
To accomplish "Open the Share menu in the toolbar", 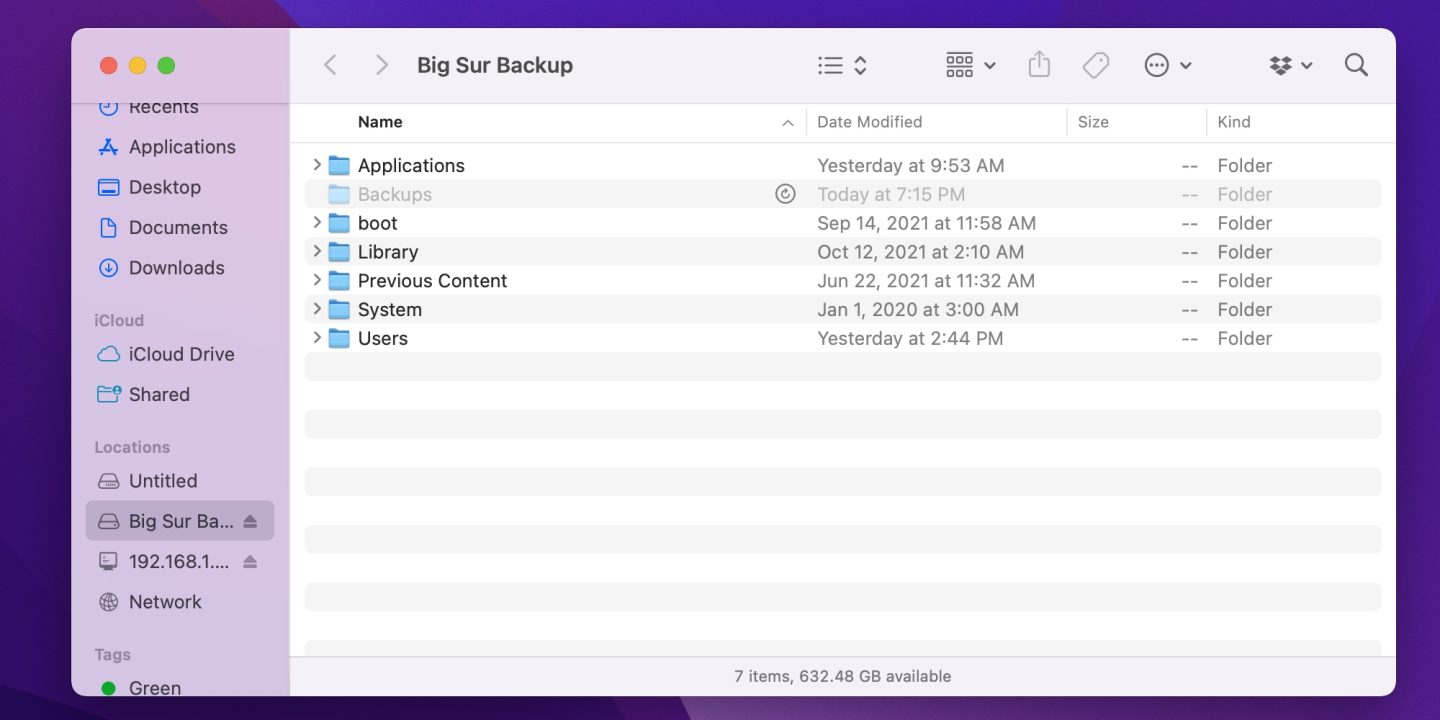I will [x=1039, y=64].
